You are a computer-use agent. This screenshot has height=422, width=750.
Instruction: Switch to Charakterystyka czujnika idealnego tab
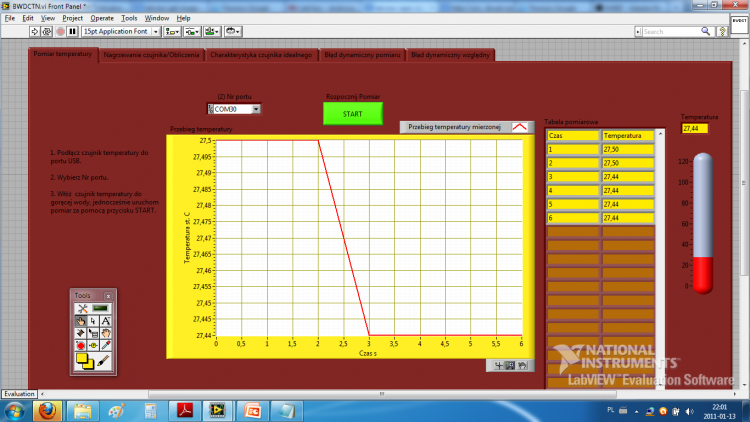click(x=261, y=55)
